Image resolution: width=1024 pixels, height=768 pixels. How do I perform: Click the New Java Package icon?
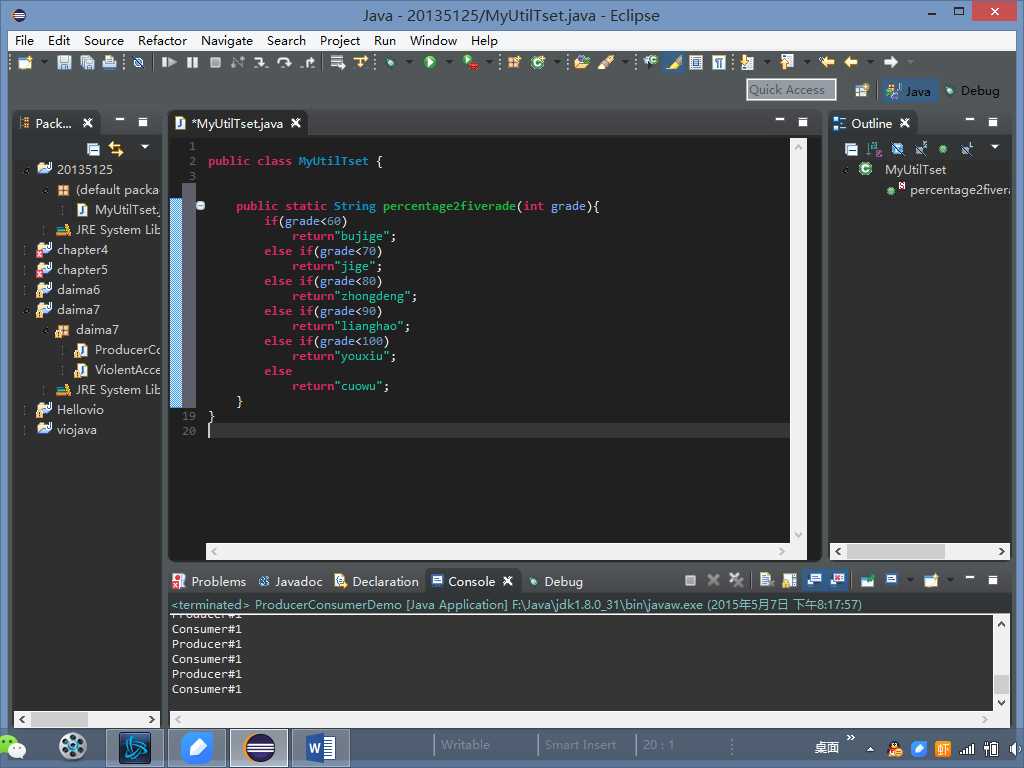pos(515,63)
